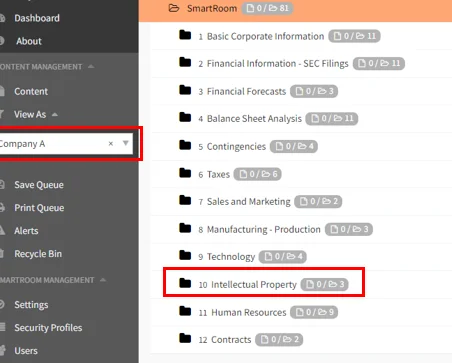Screen dimensions: 452x363
Task: Open the Contingencies folder
Action: tap(236, 147)
